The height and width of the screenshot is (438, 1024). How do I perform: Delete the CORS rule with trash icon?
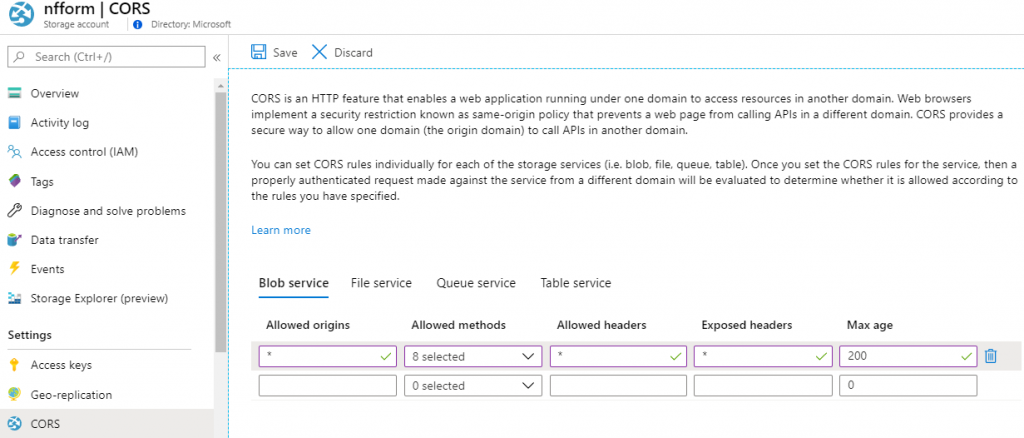[x=990, y=356]
